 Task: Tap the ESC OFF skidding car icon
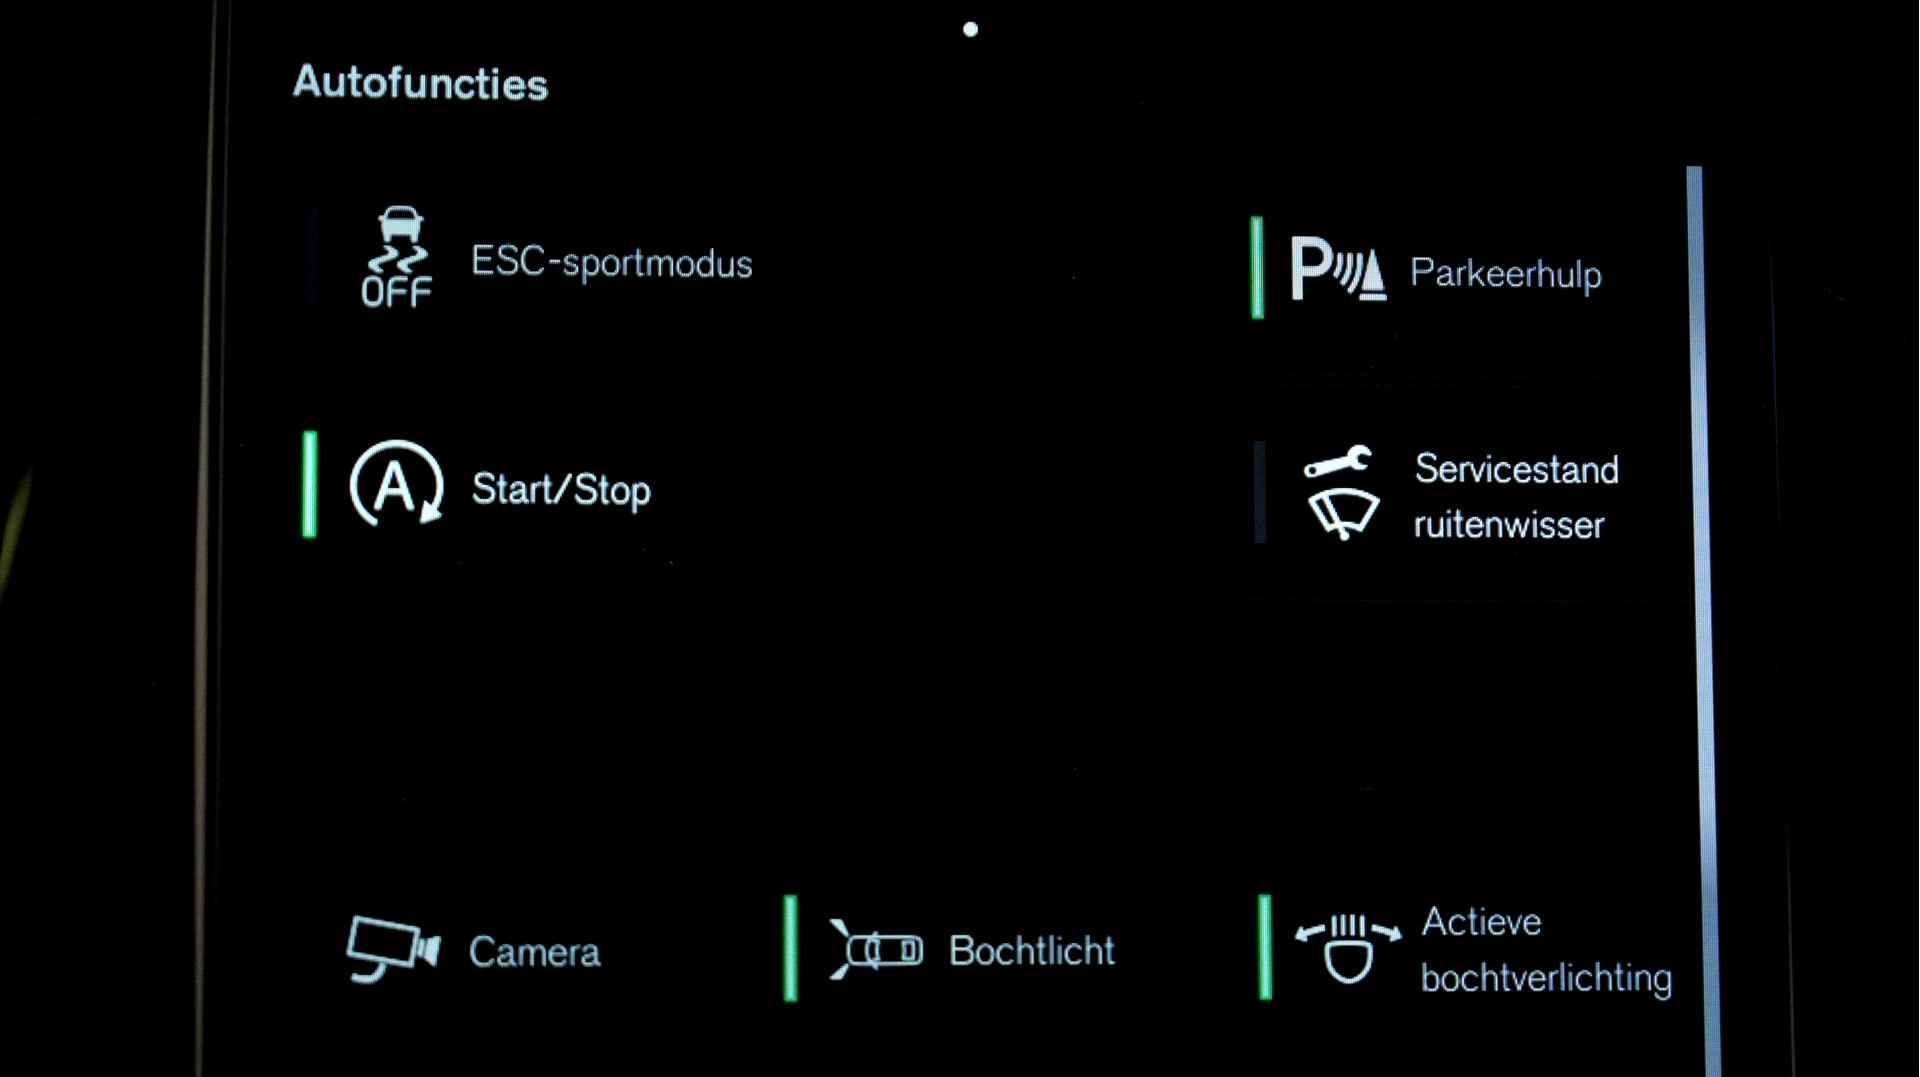pyautogui.click(x=397, y=257)
